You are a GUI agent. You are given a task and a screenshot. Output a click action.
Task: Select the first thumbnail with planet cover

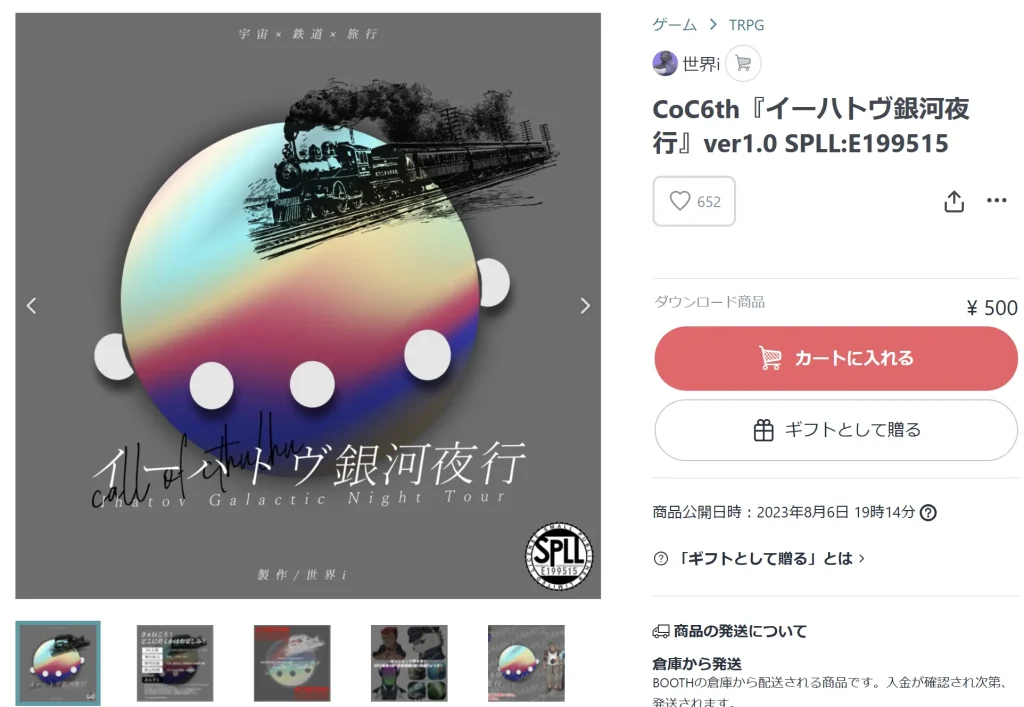[58, 663]
